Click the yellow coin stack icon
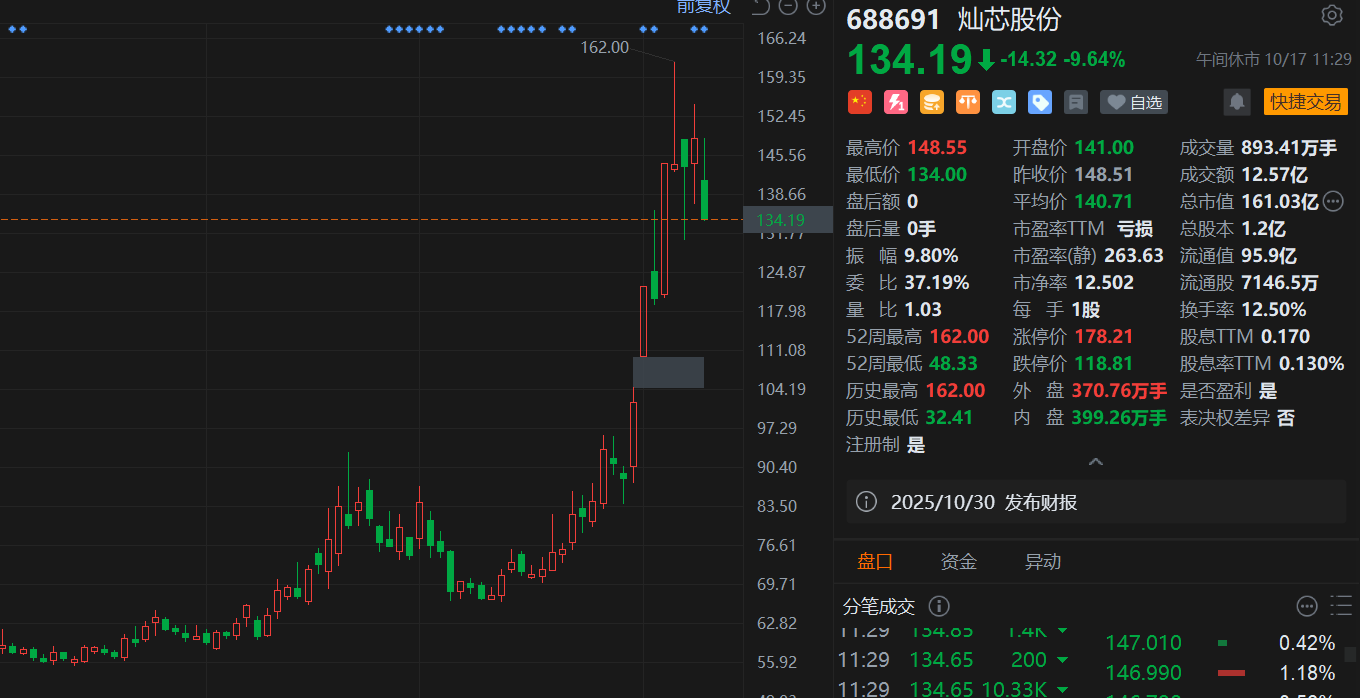The image size is (1360, 698). 932,102
